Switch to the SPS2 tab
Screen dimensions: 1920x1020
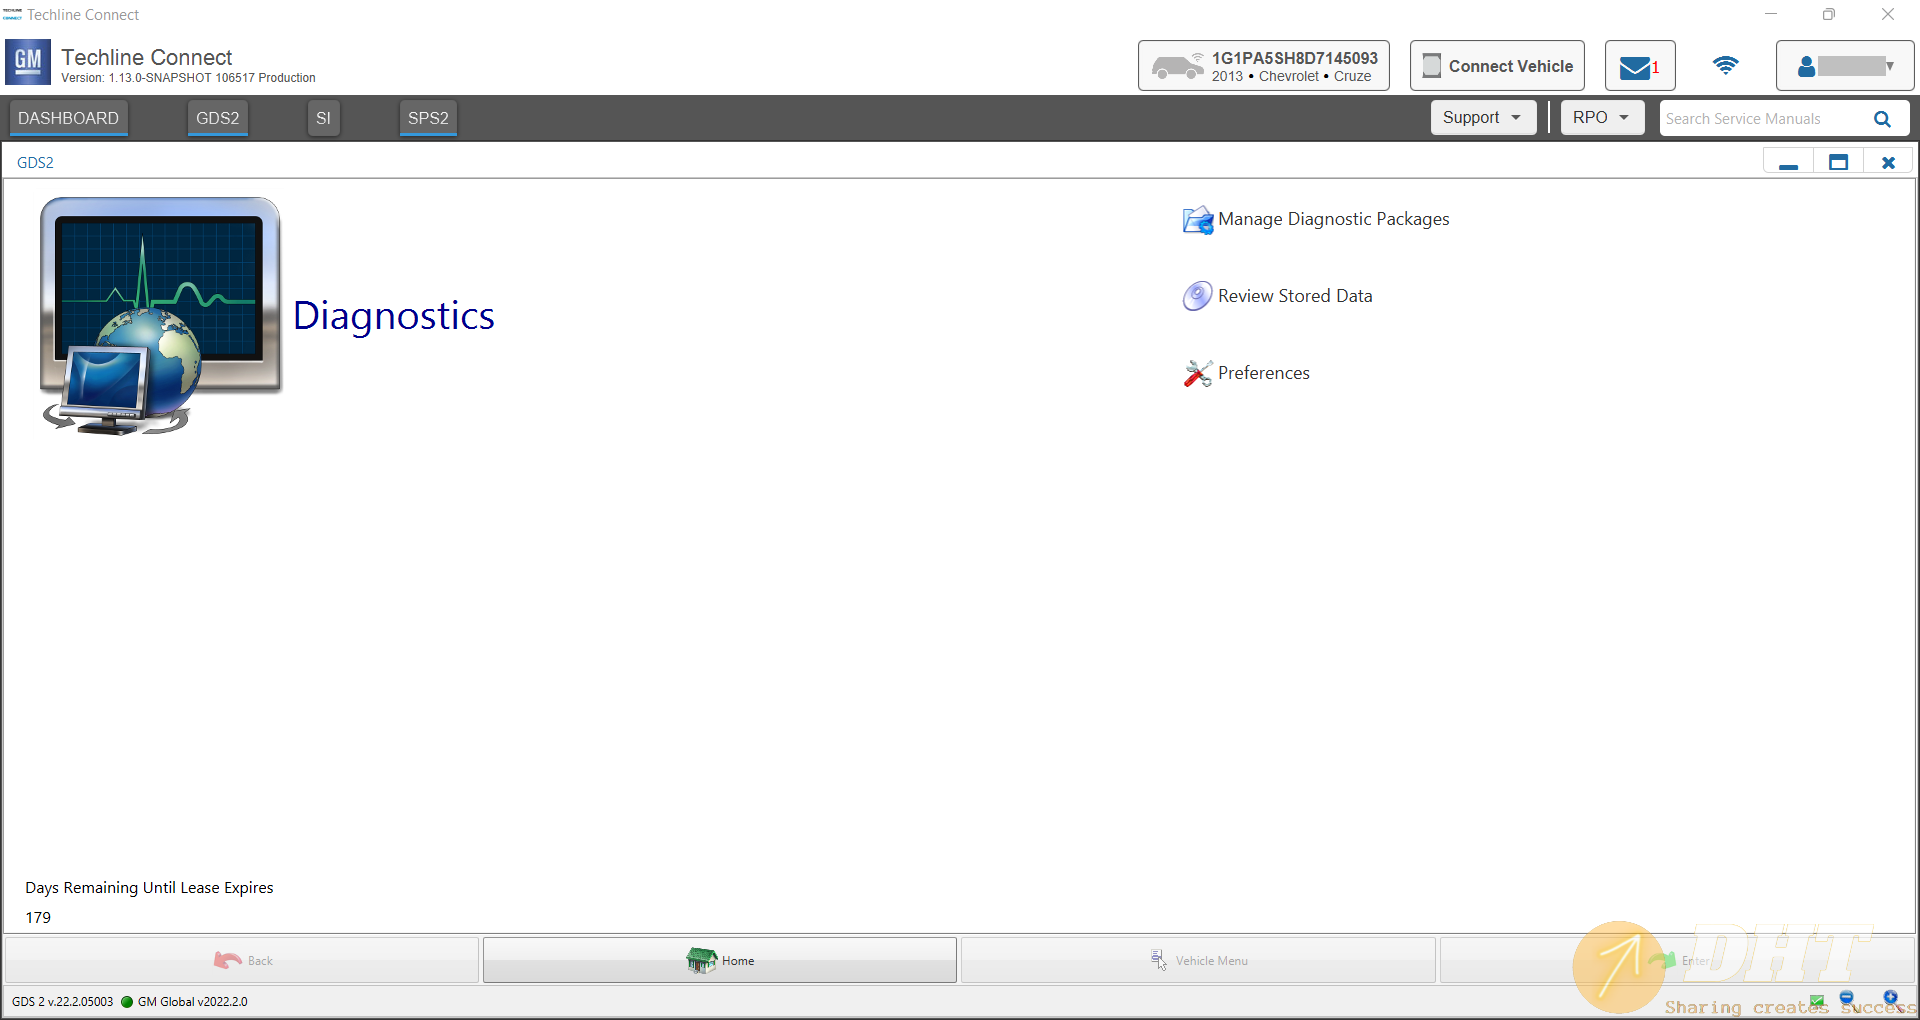point(428,118)
